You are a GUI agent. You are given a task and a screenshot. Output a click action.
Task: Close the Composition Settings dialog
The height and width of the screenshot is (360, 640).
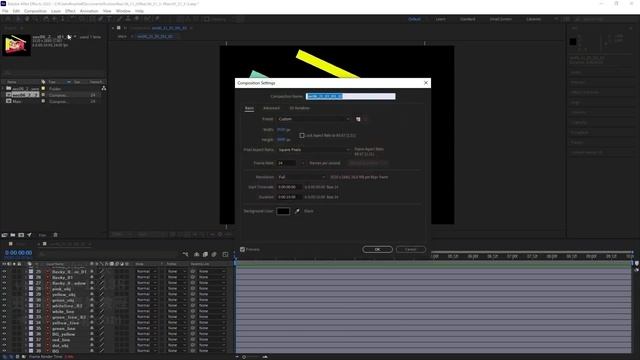[426, 83]
